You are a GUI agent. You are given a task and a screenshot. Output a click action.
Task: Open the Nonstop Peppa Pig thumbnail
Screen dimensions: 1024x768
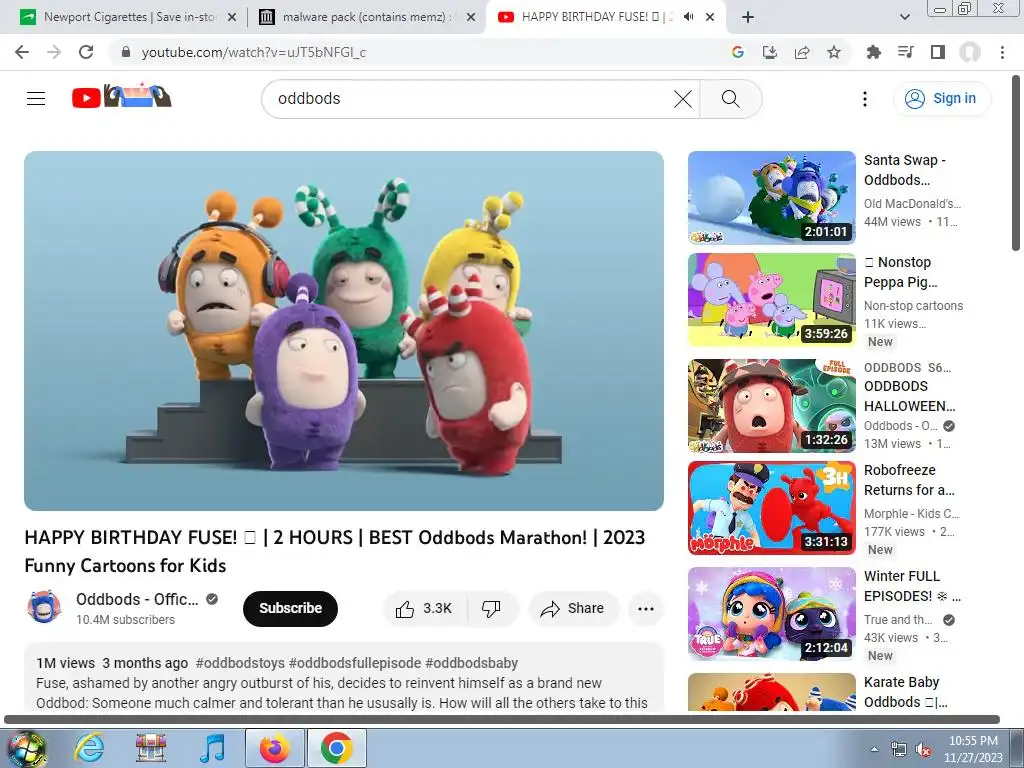[771, 300]
